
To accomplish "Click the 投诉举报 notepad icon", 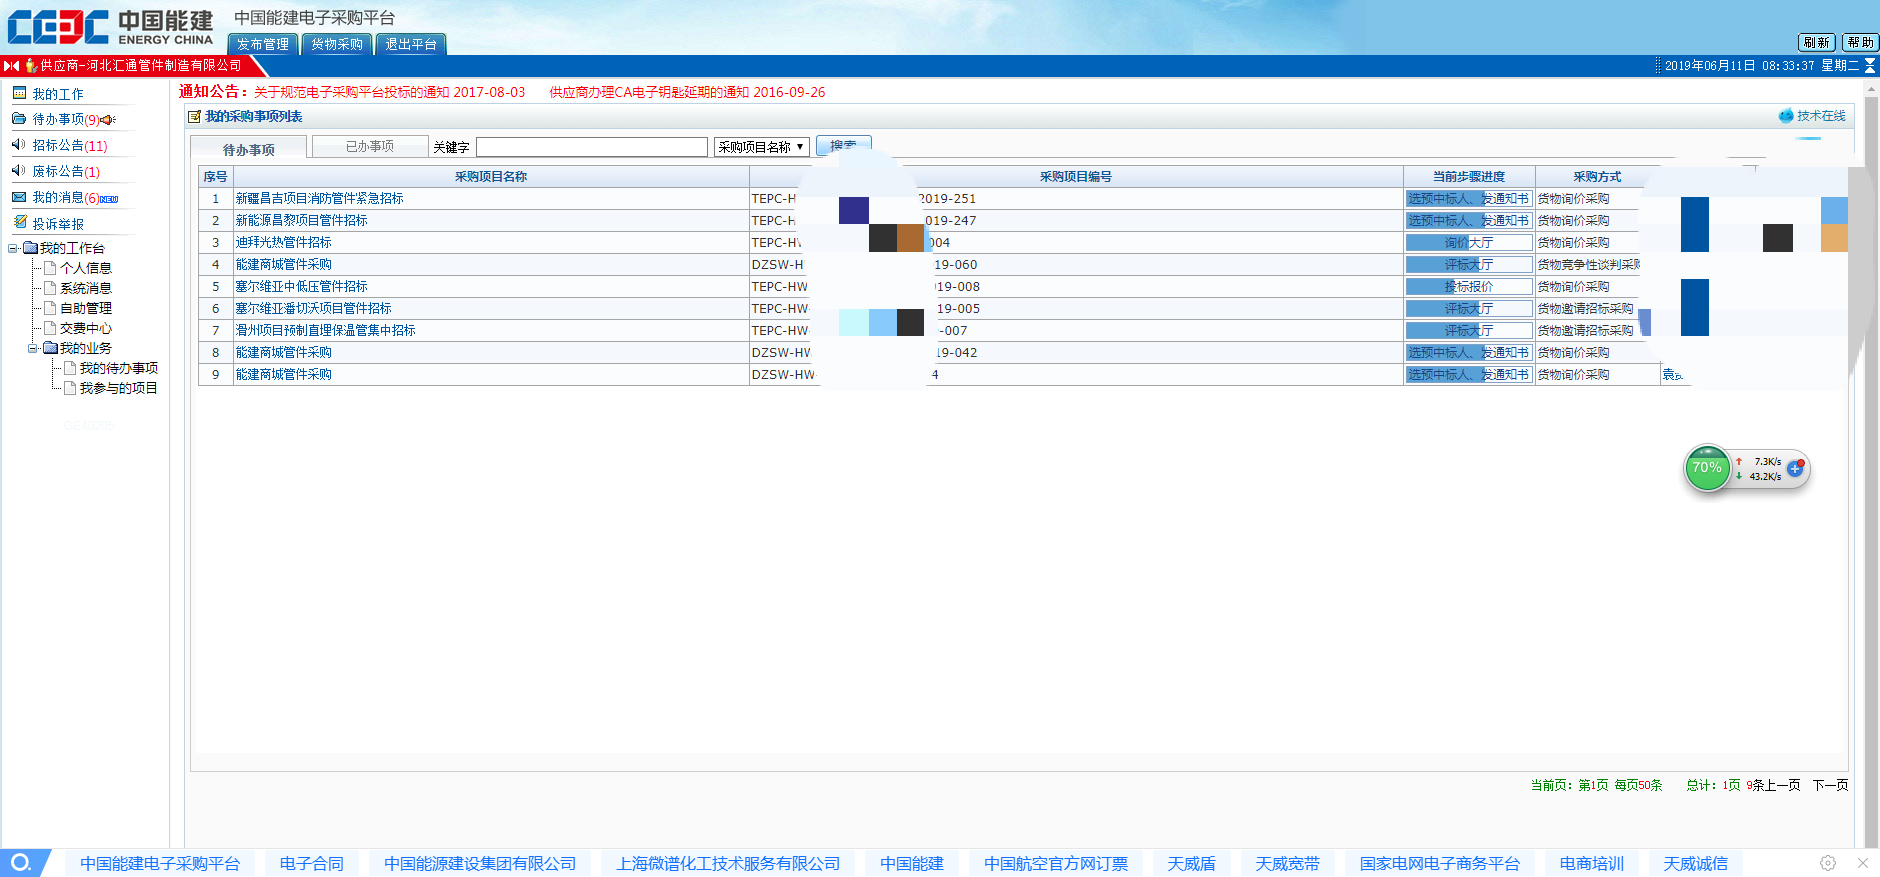I will point(19,223).
